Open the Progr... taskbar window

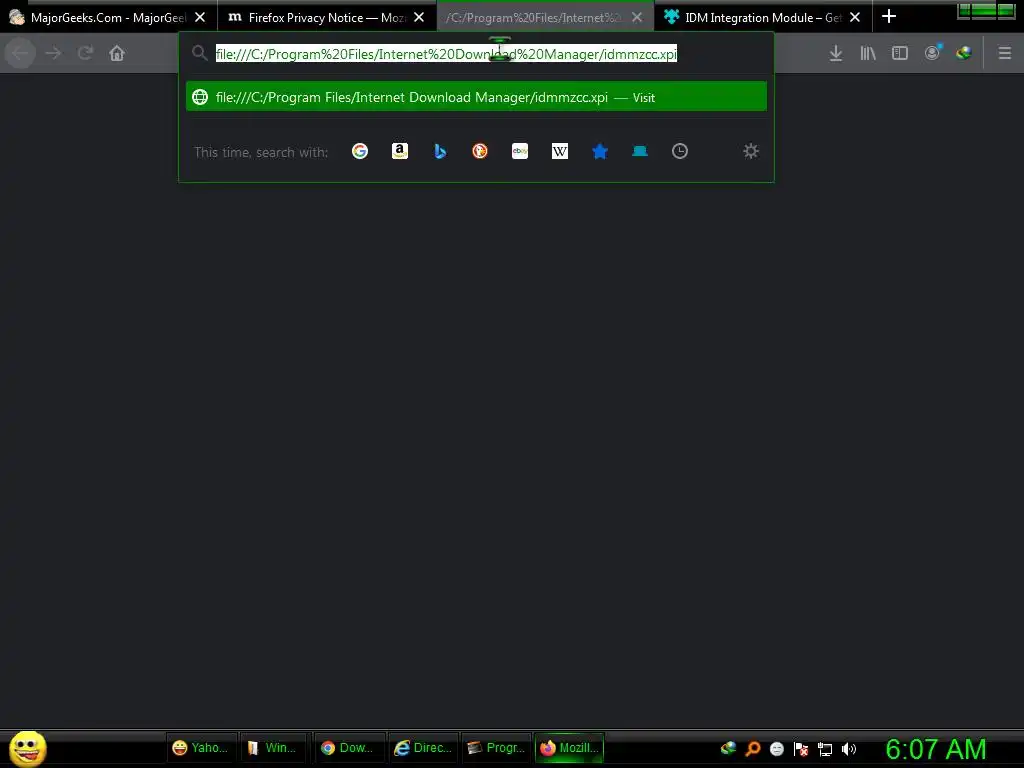tap(498, 748)
